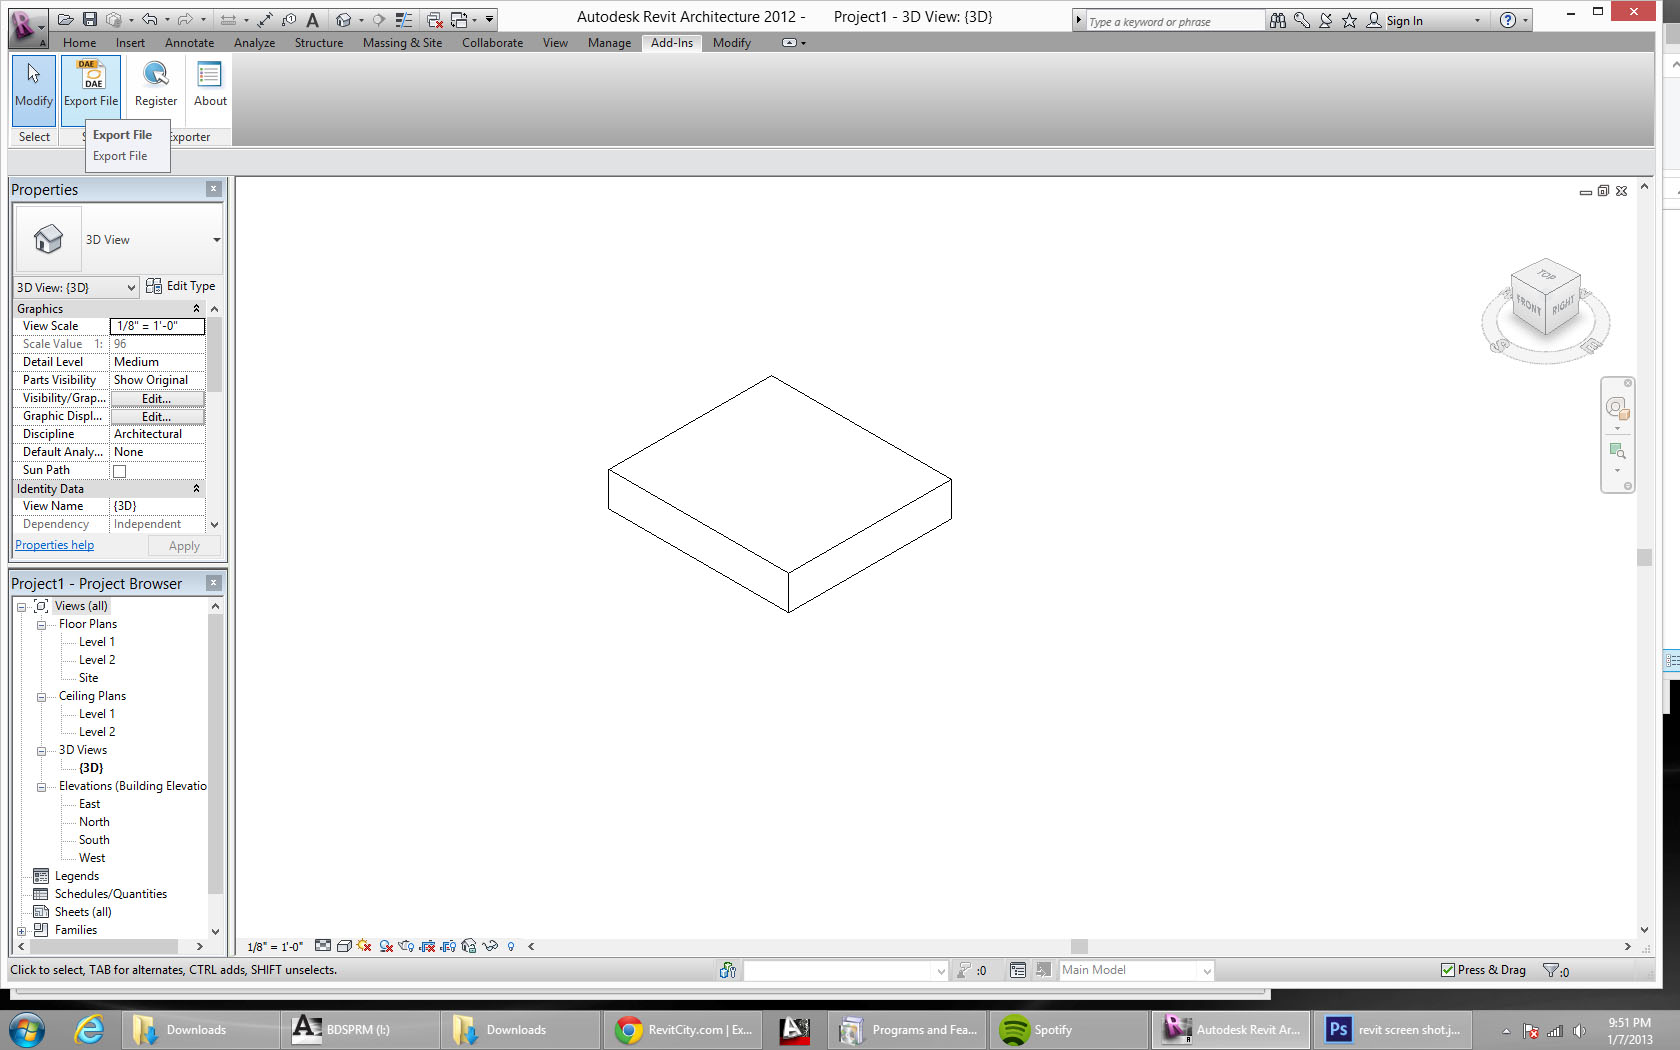This screenshot has width=1680, height=1050.
Task: Click the ViewCube in 3D view
Action: (x=1545, y=298)
